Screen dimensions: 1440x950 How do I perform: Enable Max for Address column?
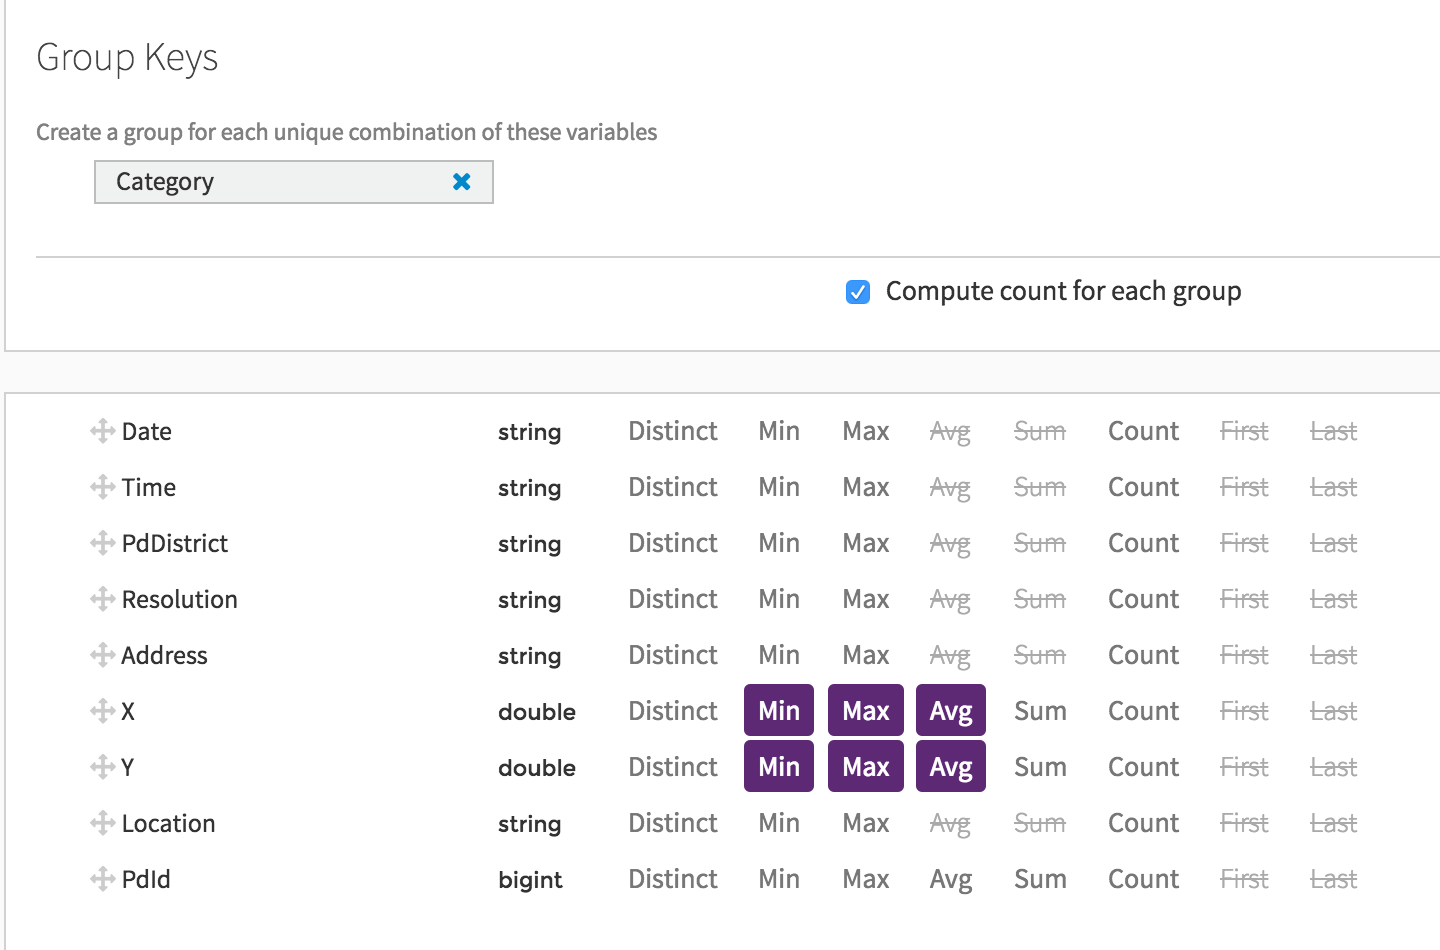(x=866, y=655)
